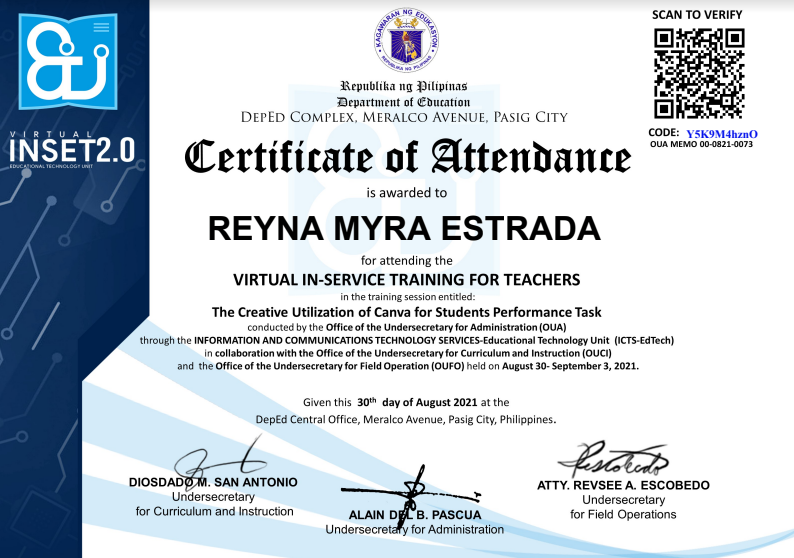This screenshot has width=794, height=558.
Task: Select the name 'REYNA MYRA ESTRADA'
Action: pos(404,228)
